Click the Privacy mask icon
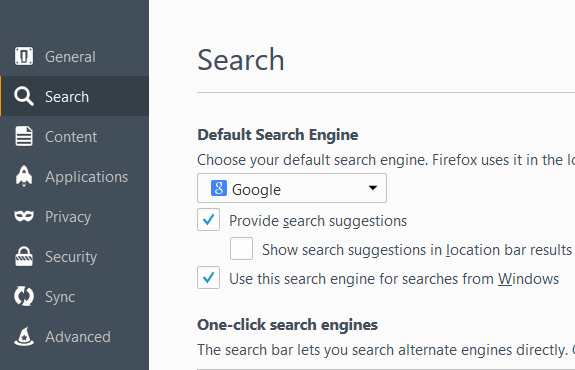Image resolution: width=575 pixels, height=370 pixels. click(x=24, y=216)
